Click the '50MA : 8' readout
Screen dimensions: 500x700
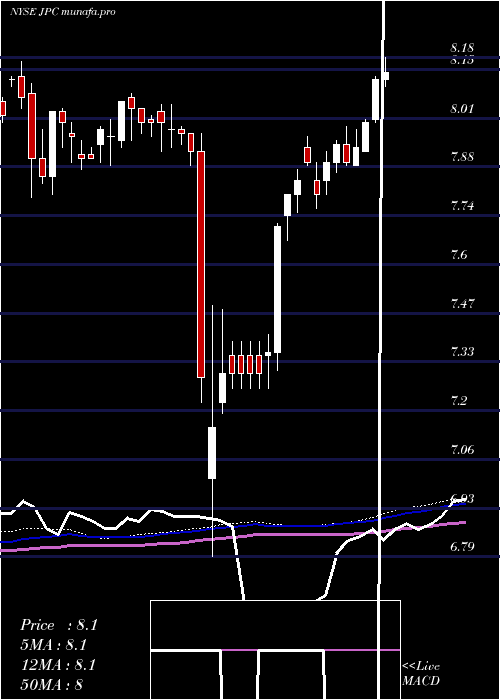[51, 685]
